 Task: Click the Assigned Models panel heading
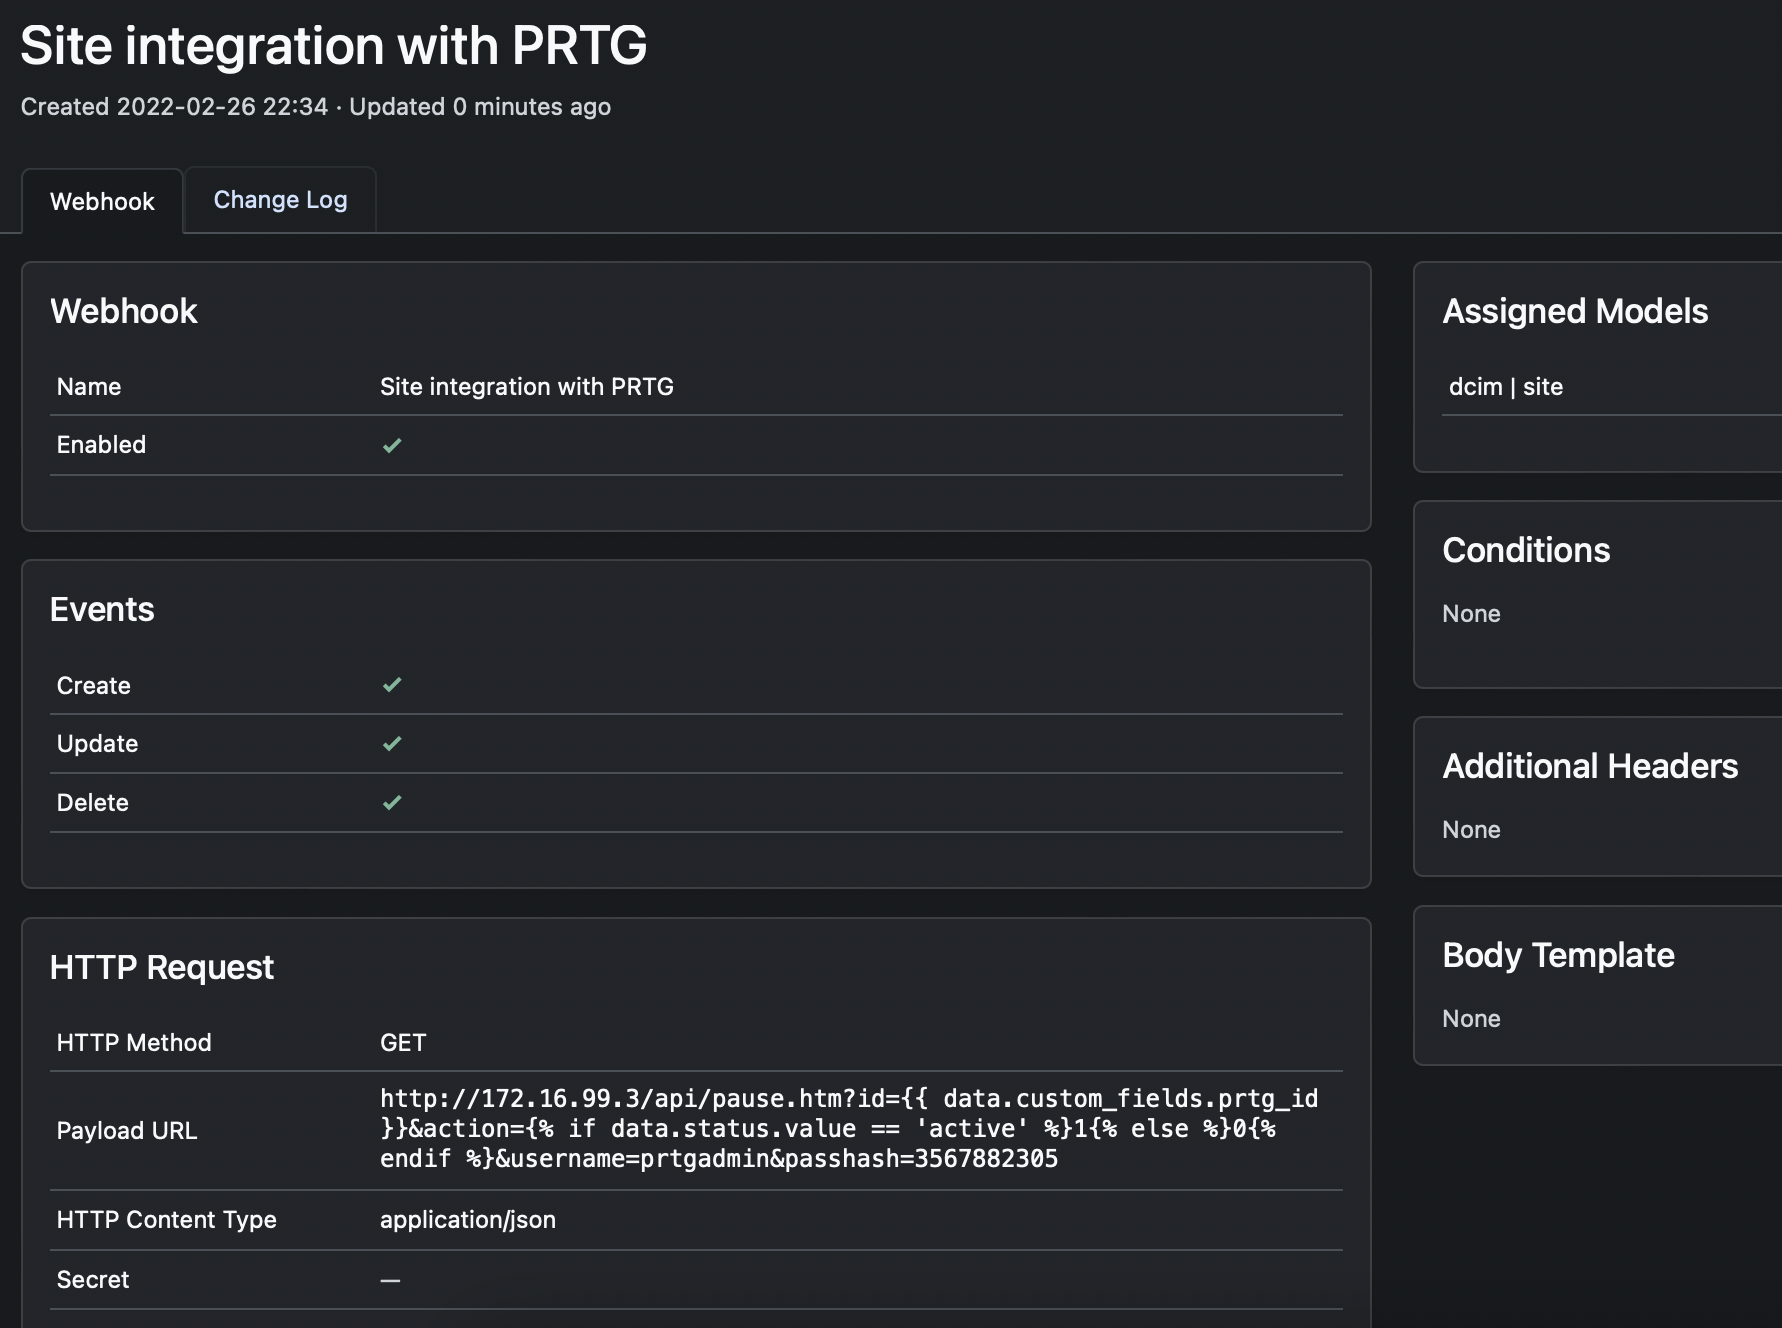click(1575, 311)
